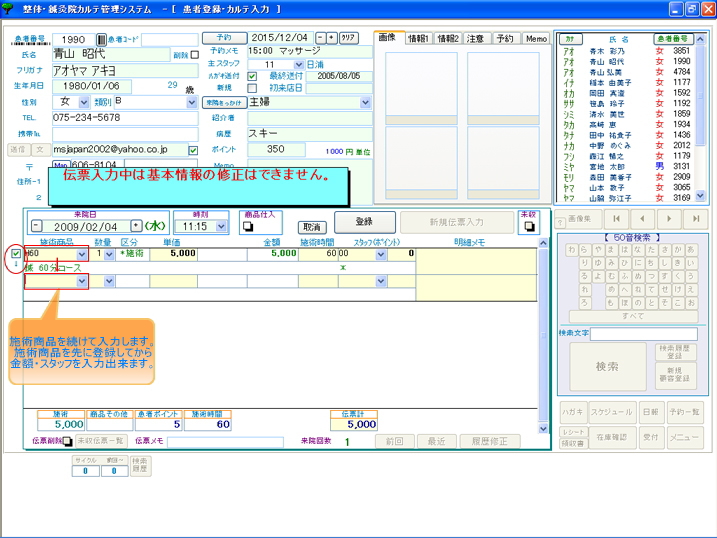Go to next record arrow
This screenshot has height=538, width=717.
tap(669, 219)
